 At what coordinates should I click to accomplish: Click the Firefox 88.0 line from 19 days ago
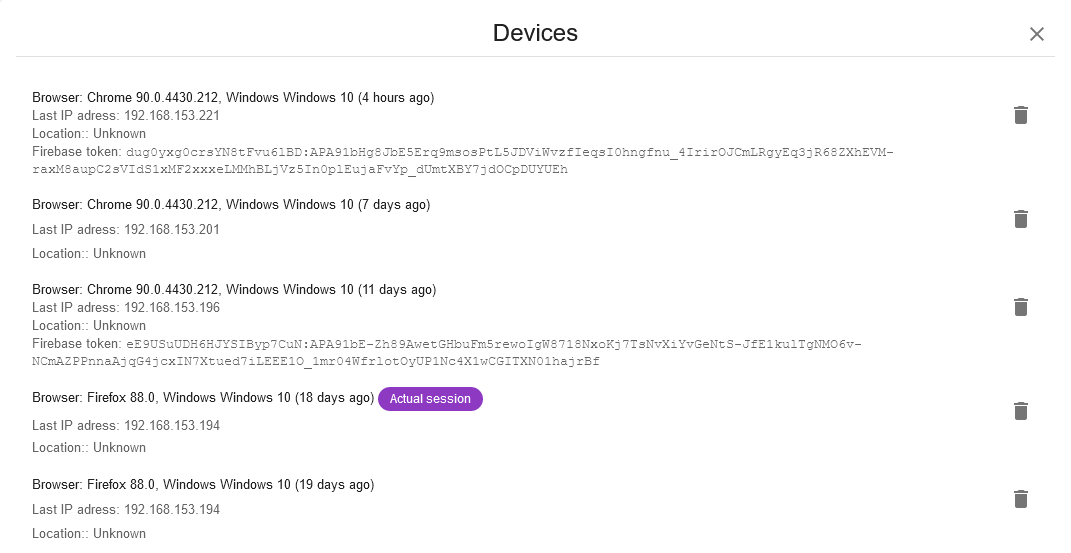coord(203,485)
